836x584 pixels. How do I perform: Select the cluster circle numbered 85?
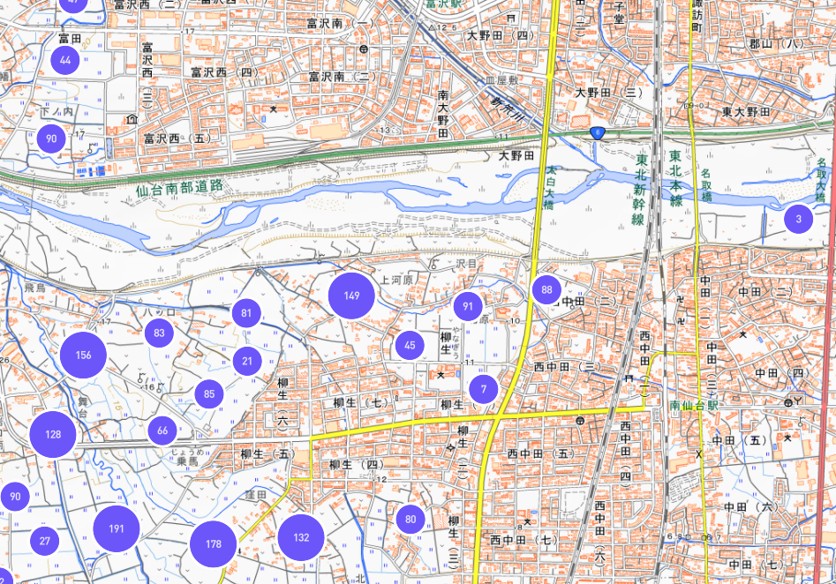pos(209,394)
